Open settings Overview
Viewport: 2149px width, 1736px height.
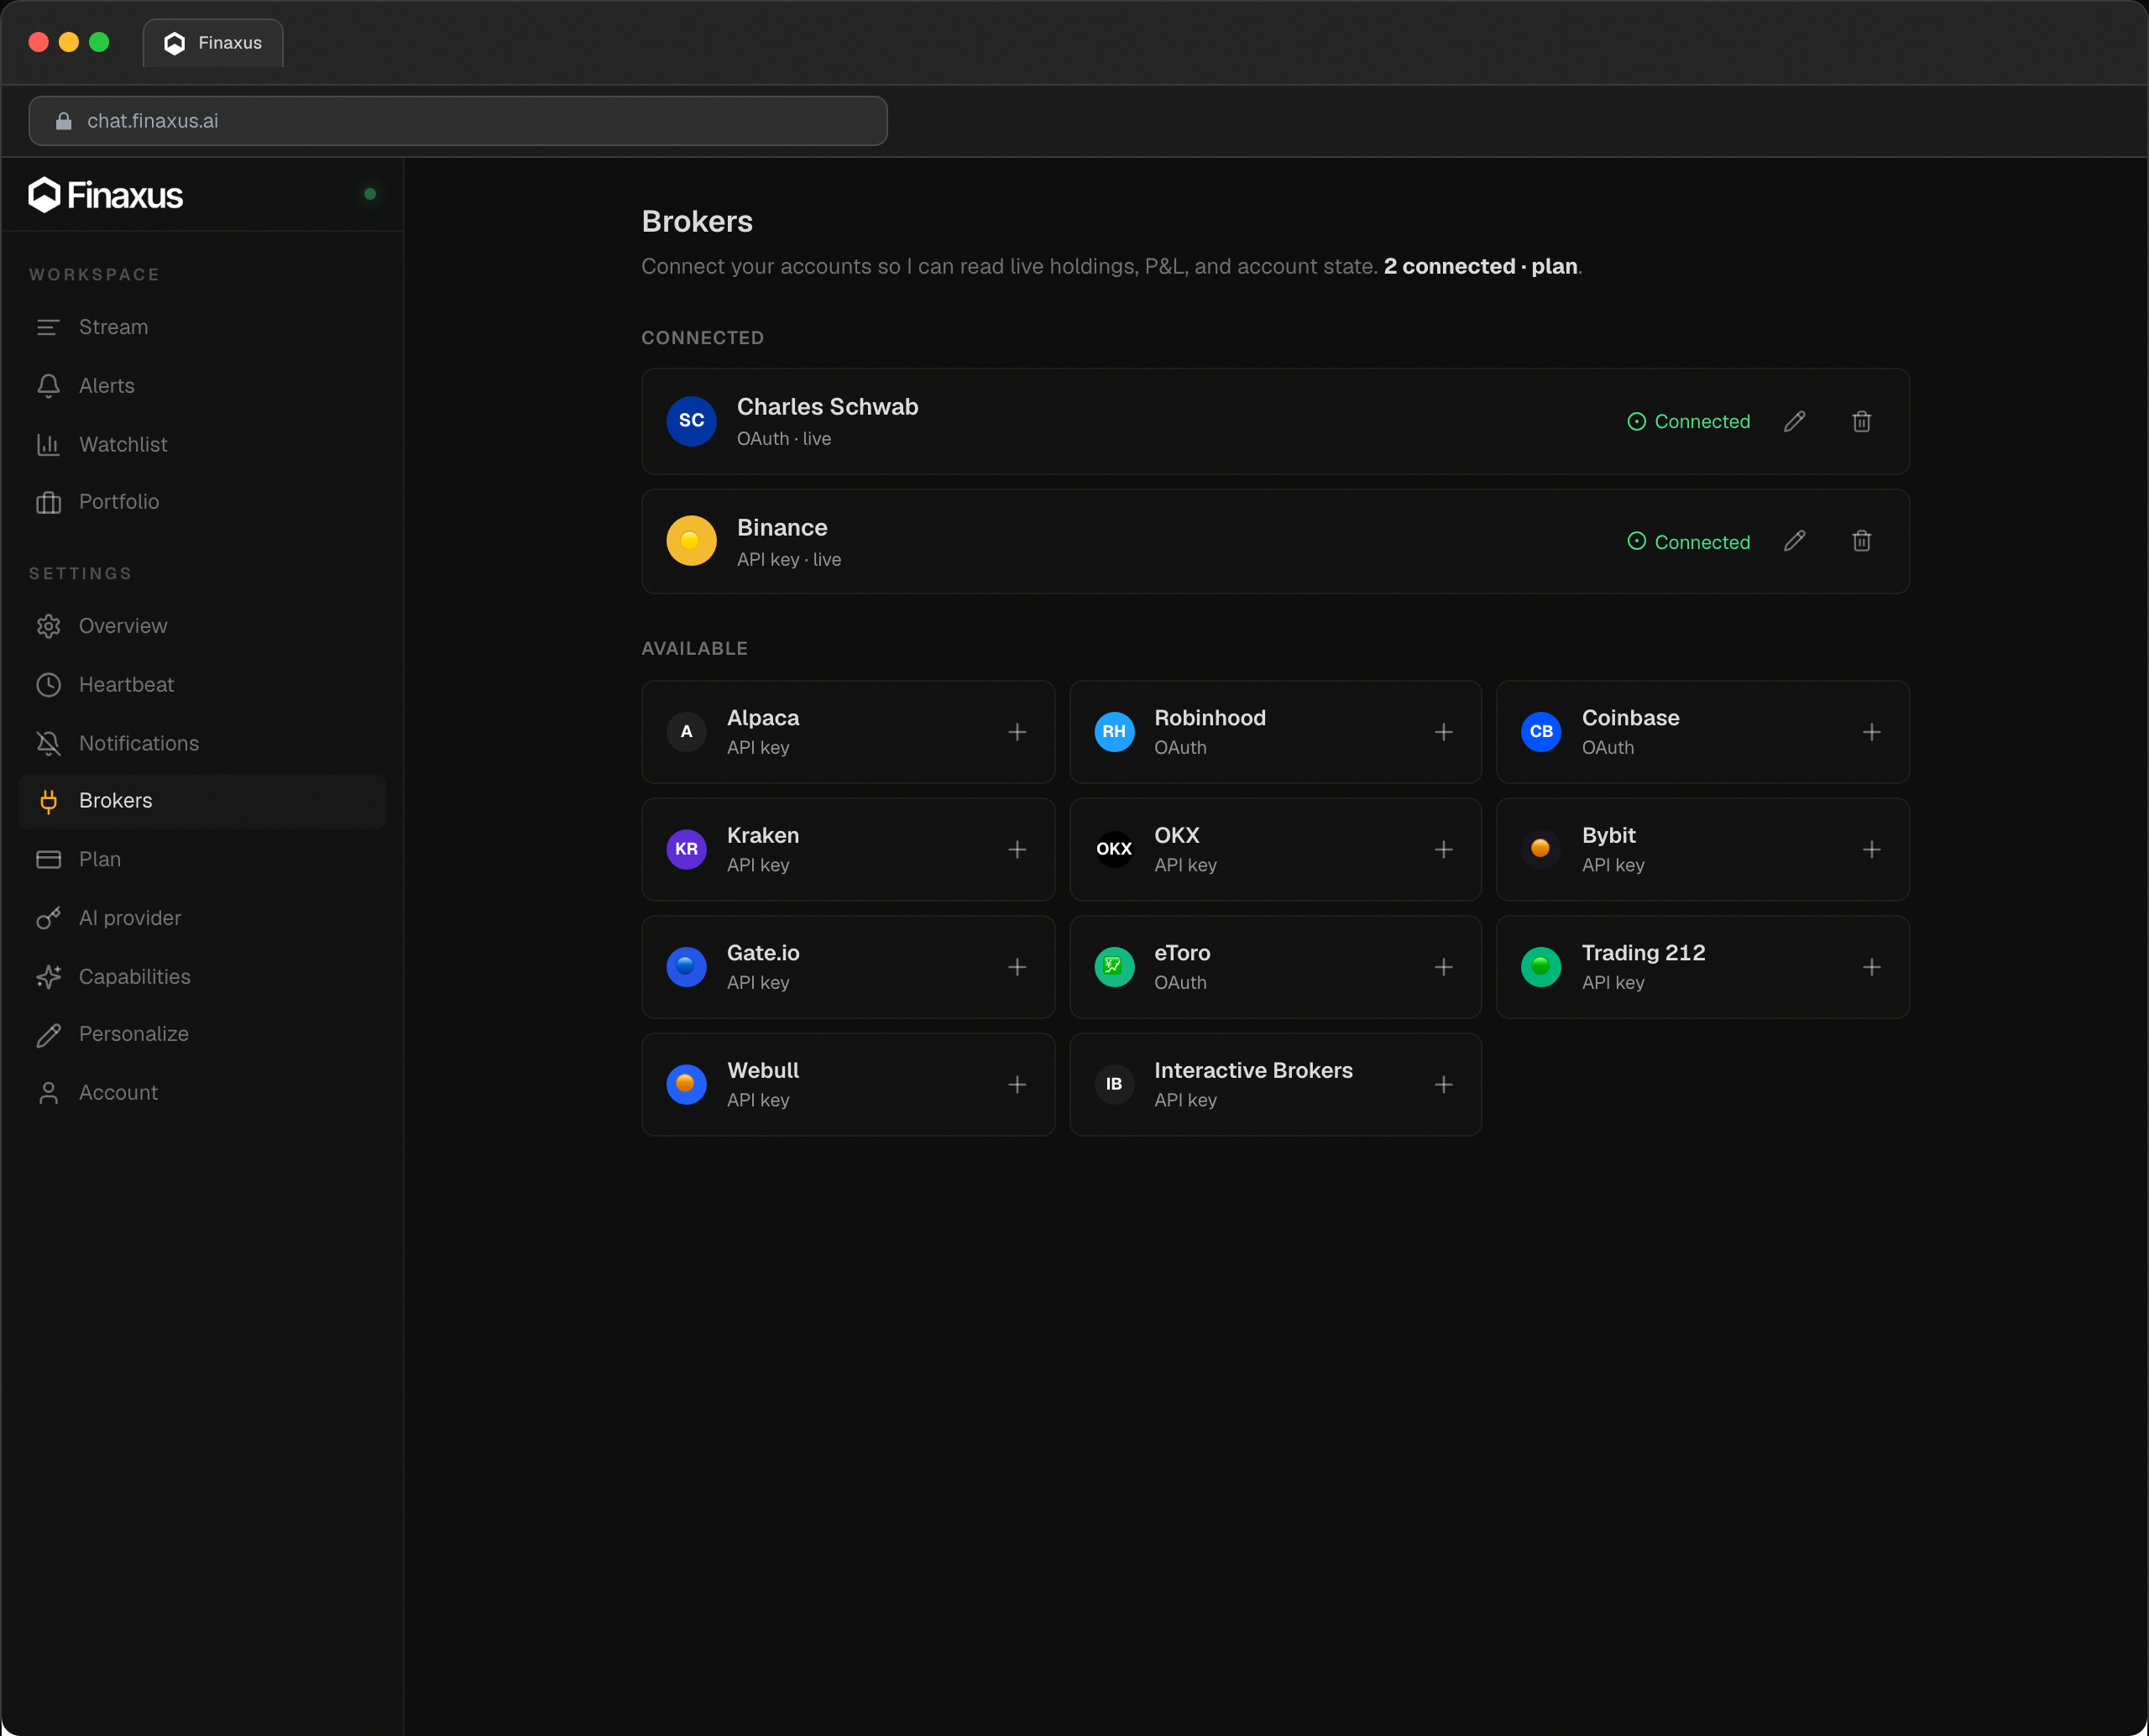point(202,626)
